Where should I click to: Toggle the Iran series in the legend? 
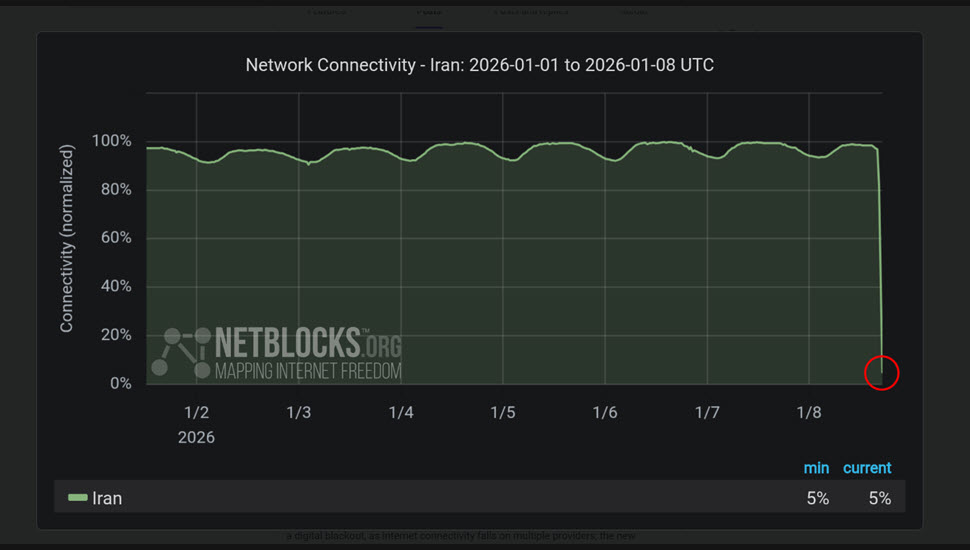107,498
